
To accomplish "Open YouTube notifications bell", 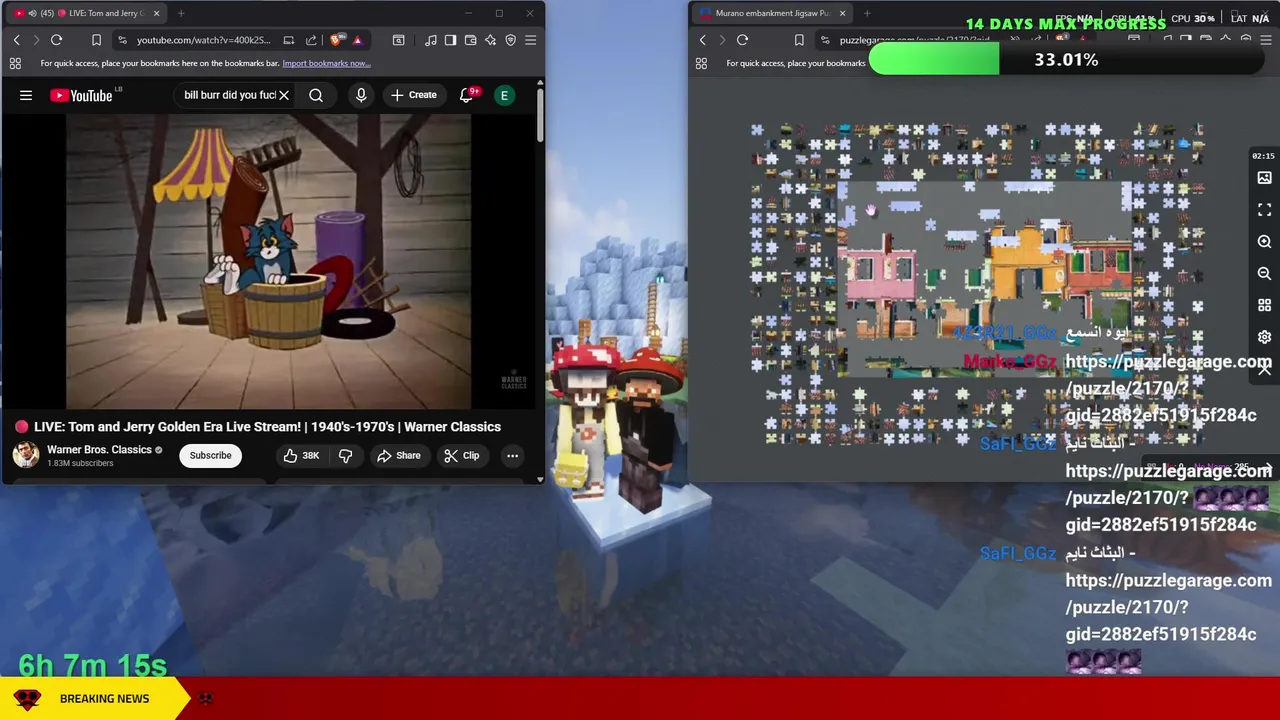I will point(466,95).
